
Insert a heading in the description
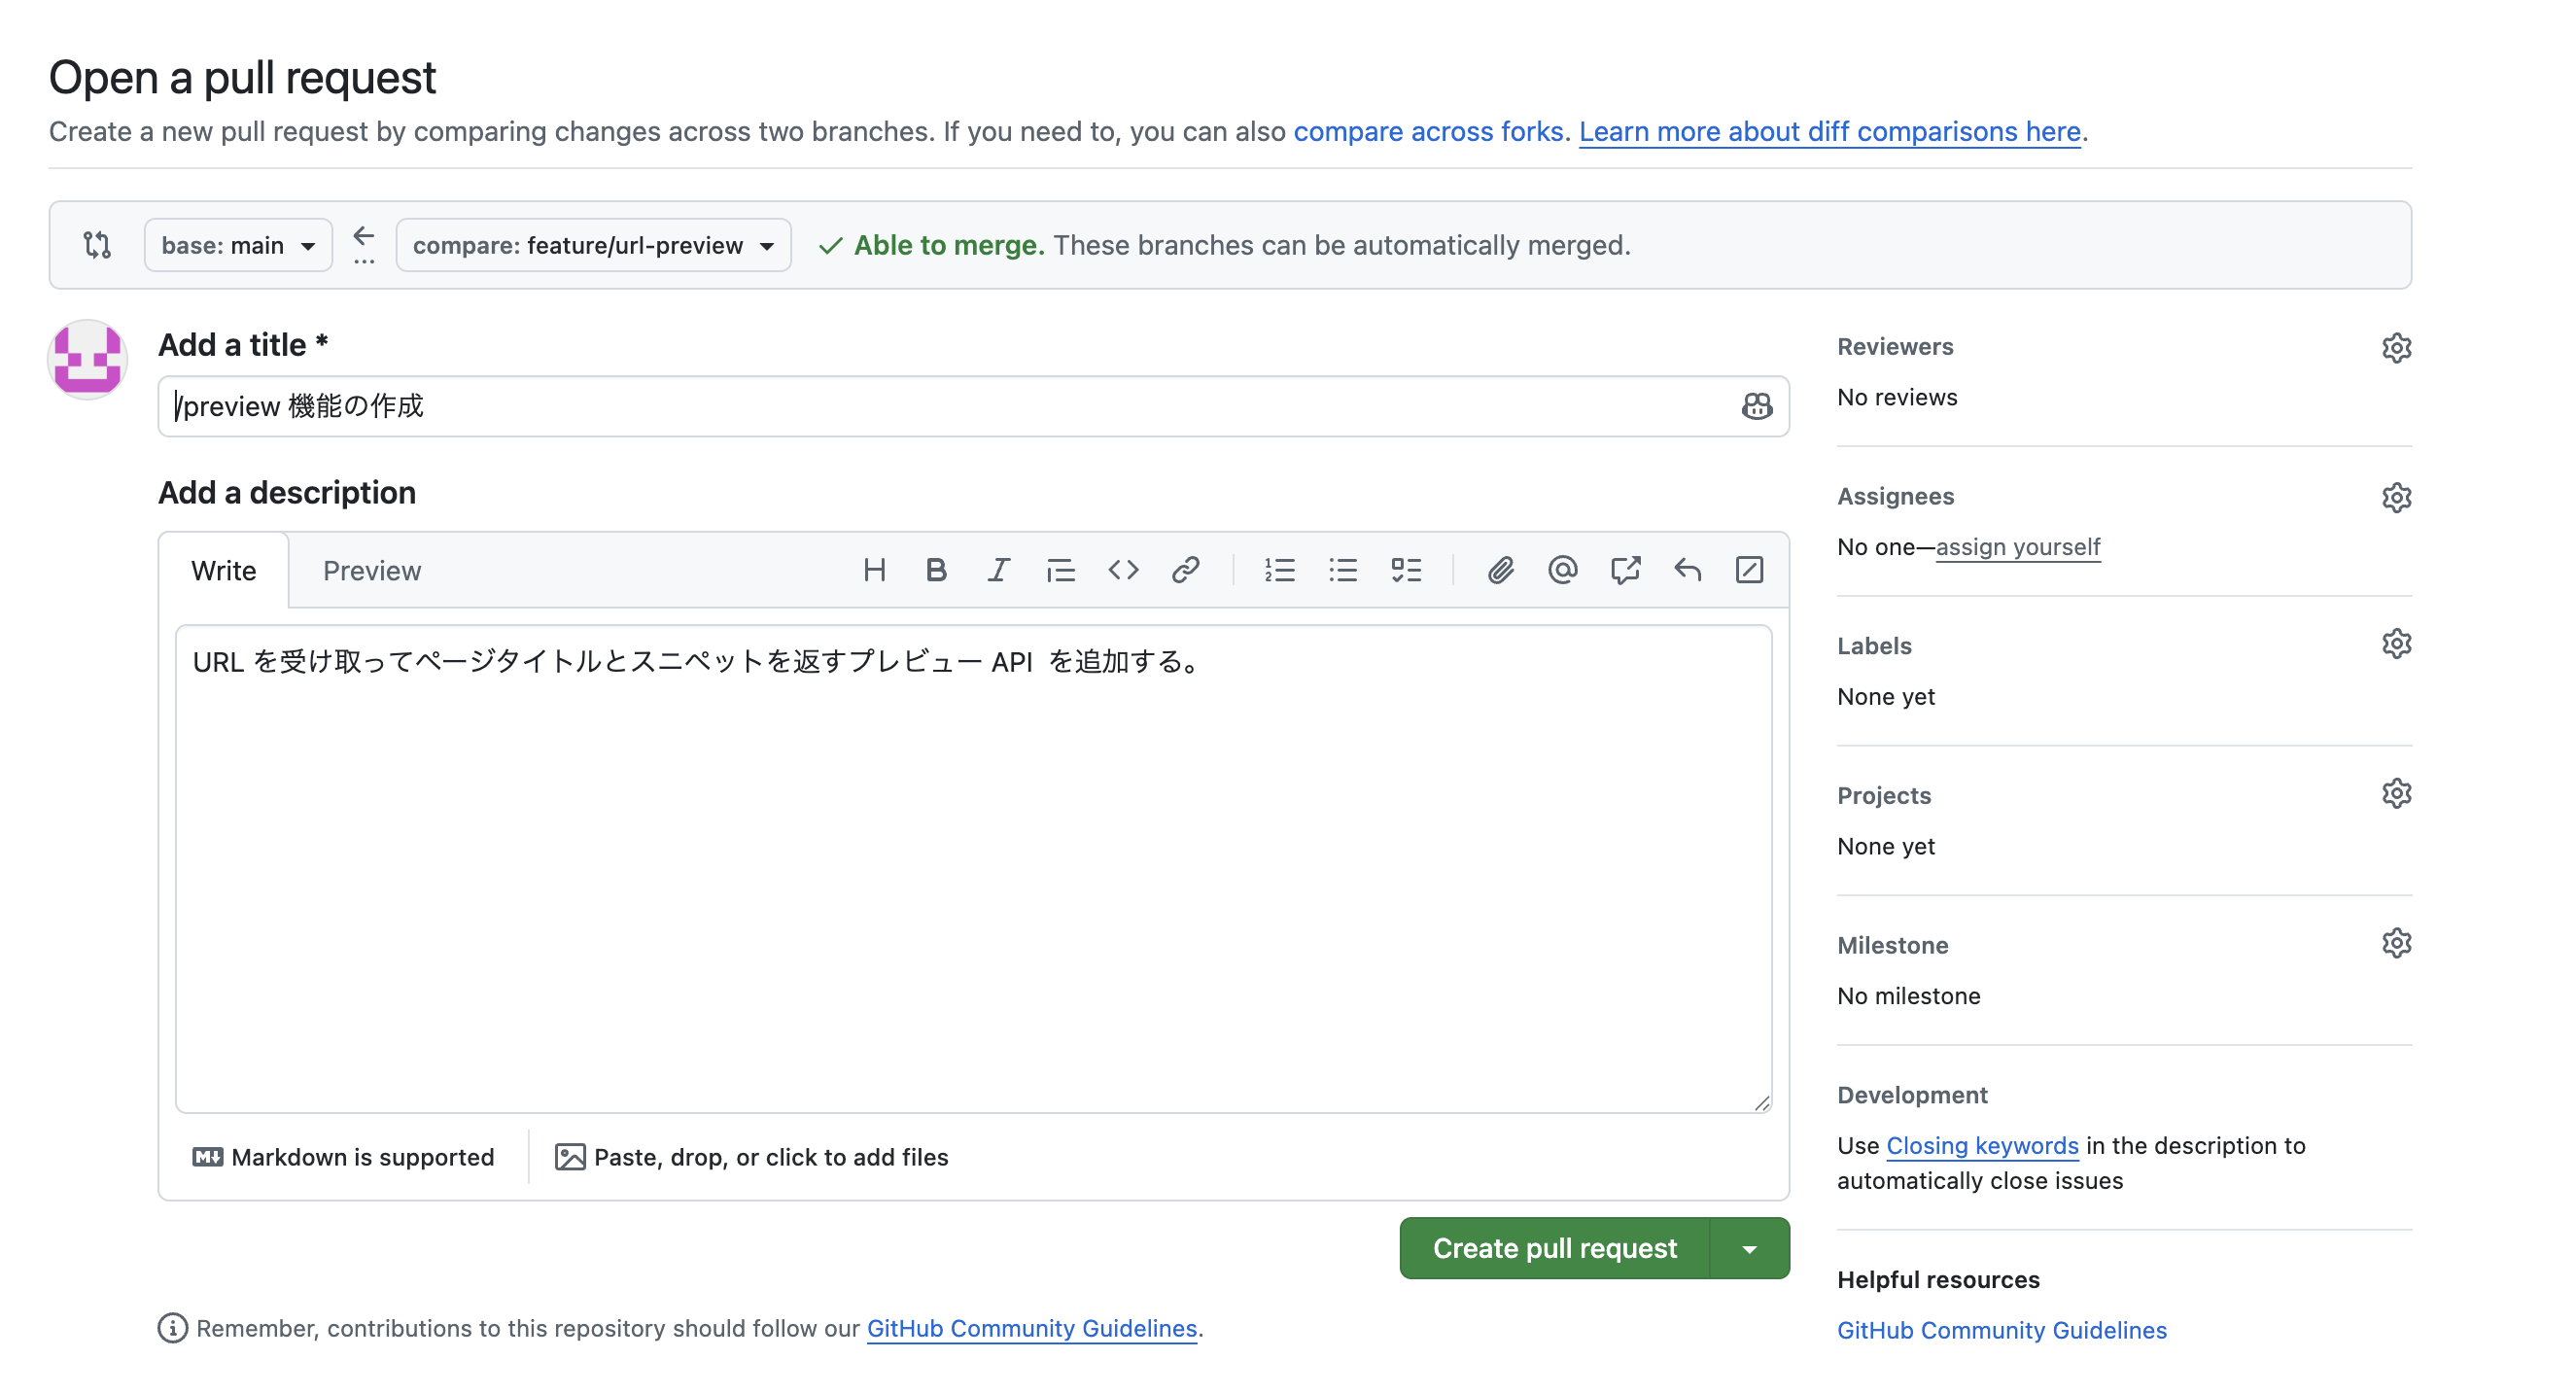876,570
